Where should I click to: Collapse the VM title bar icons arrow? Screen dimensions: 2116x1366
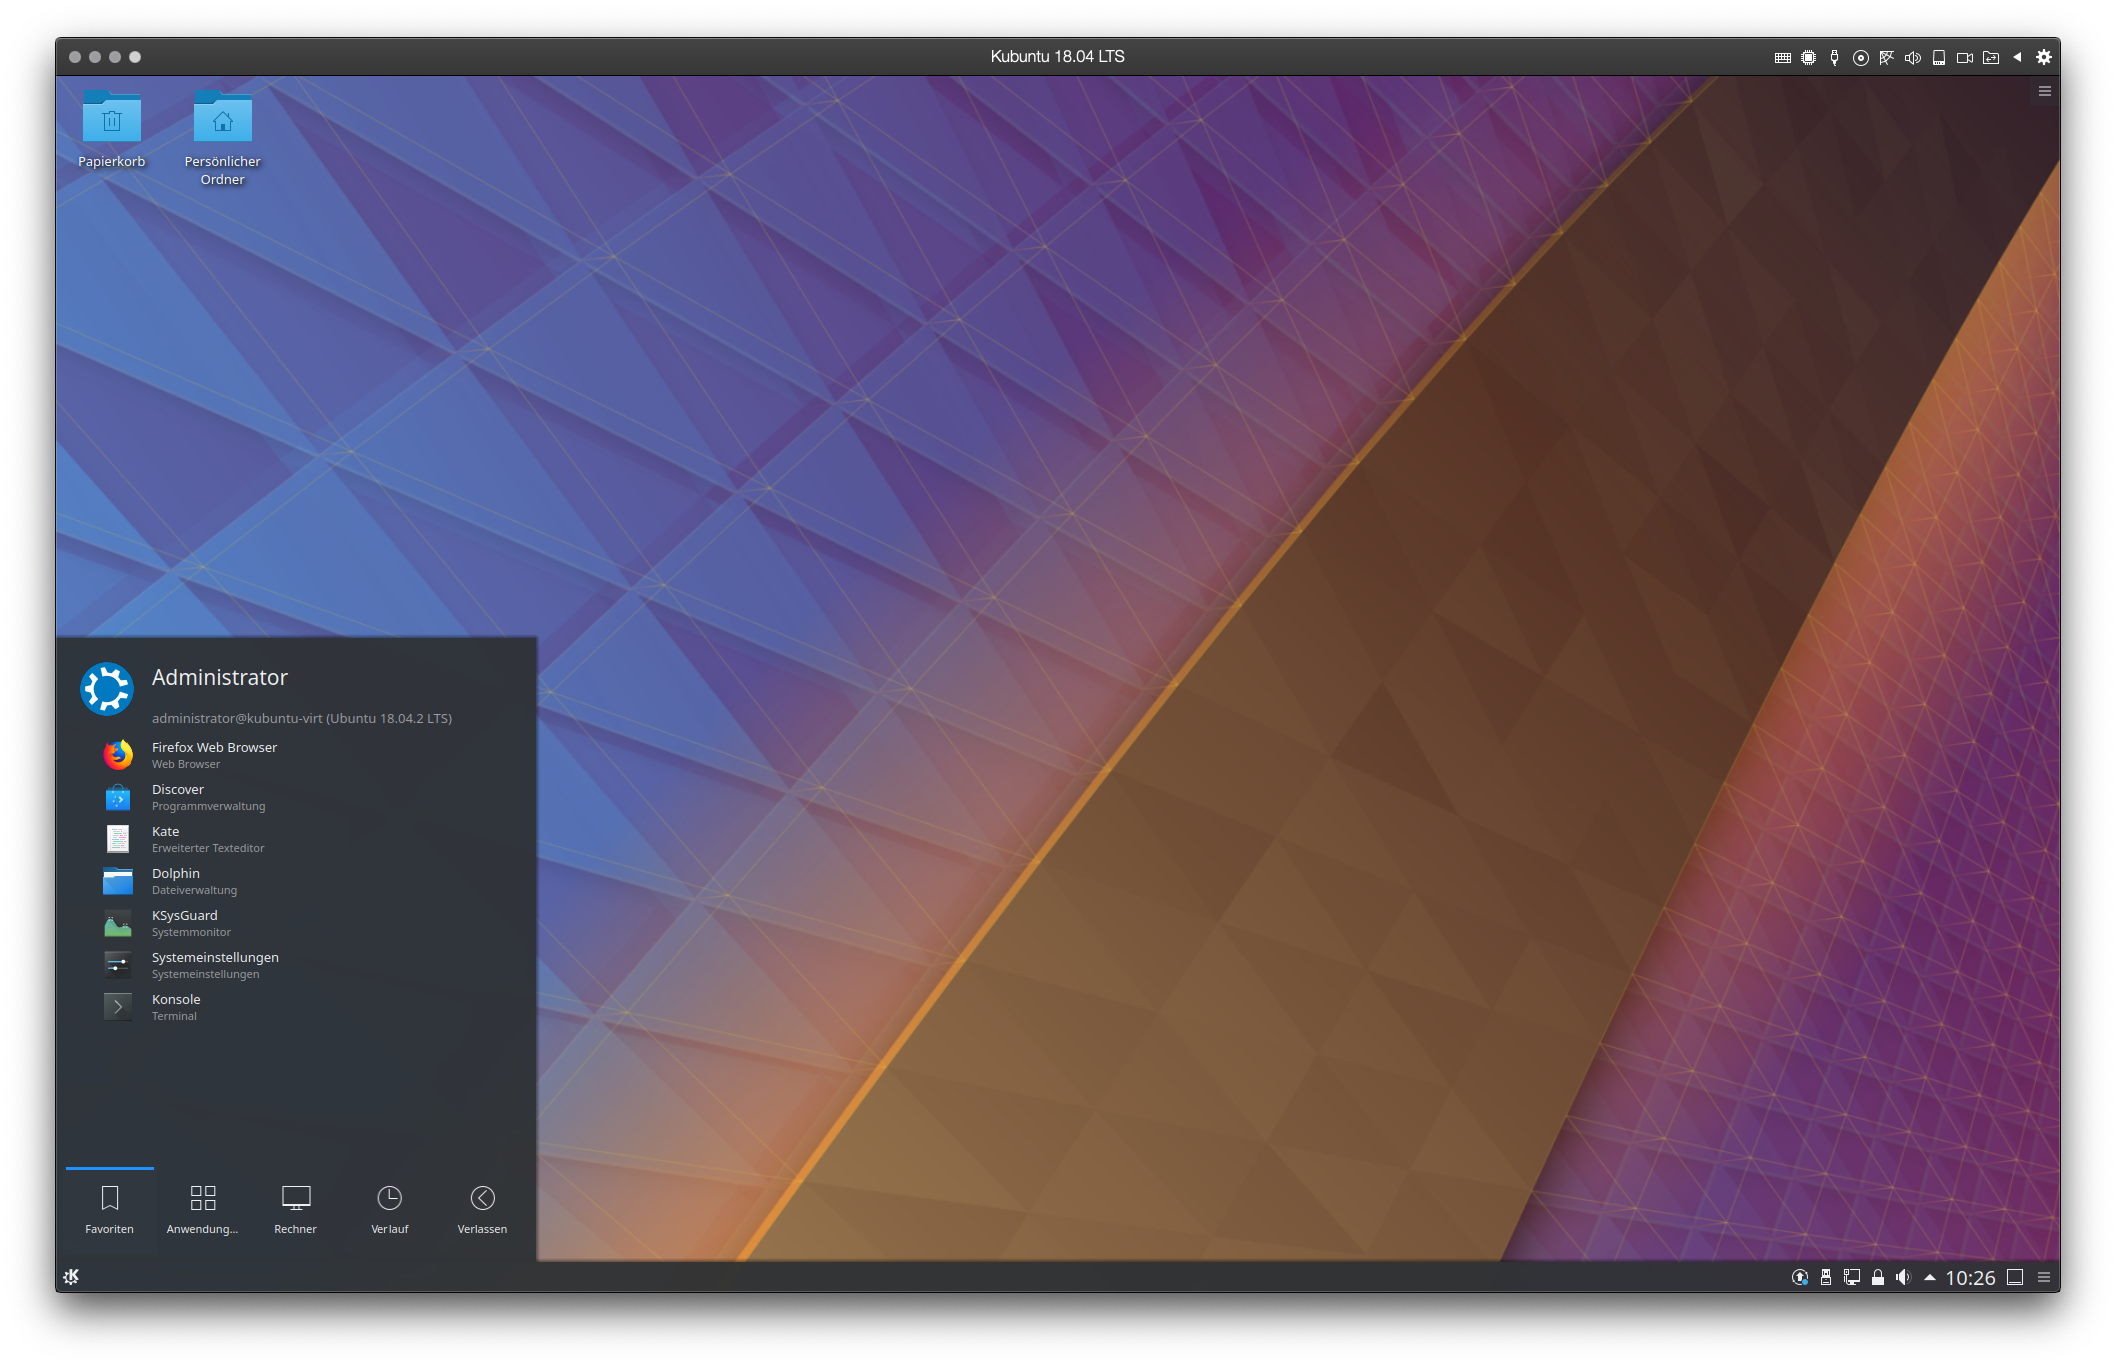click(x=2017, y=57)
